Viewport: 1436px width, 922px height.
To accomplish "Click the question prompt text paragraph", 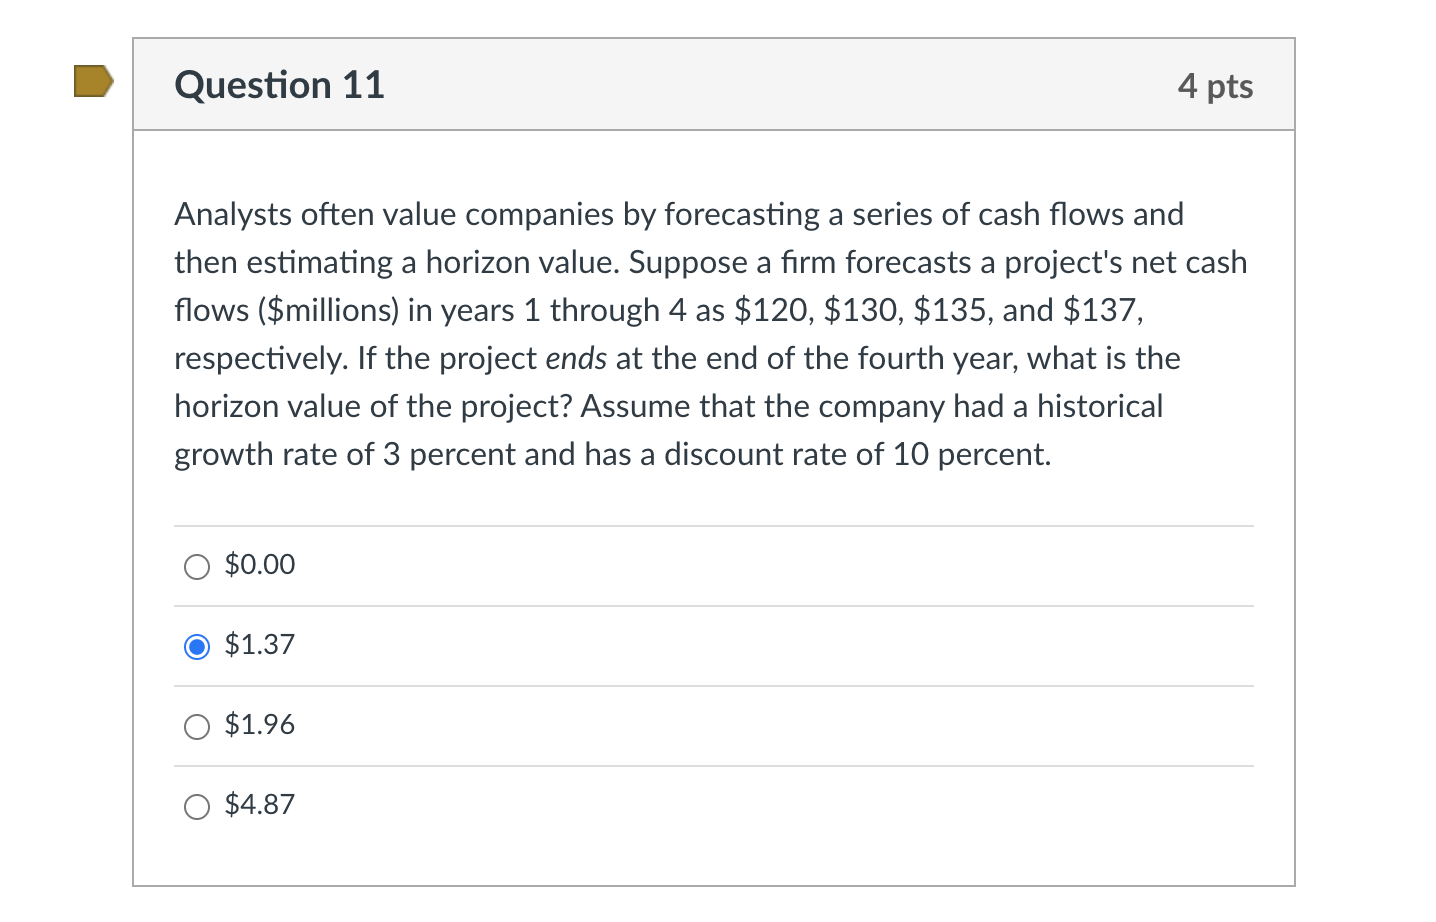I will [x=700, y=333].
